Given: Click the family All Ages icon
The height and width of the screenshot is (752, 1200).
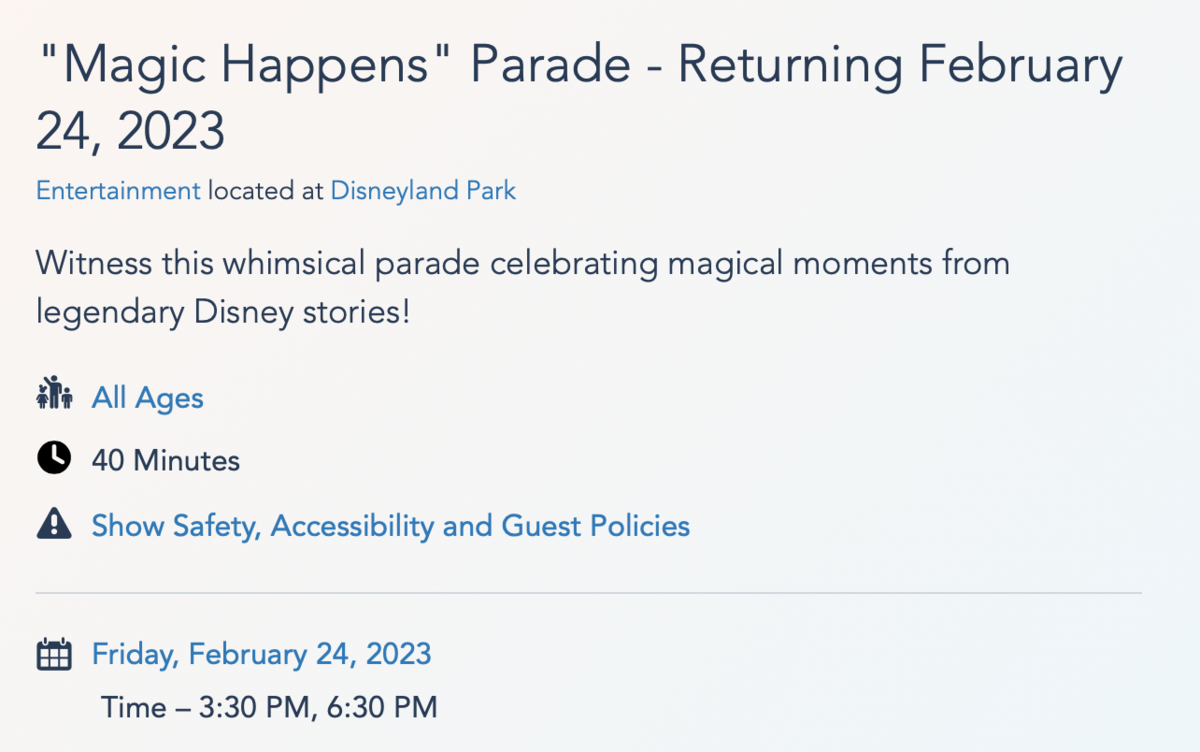Looking at the screenshot, I should pos(54,397).
